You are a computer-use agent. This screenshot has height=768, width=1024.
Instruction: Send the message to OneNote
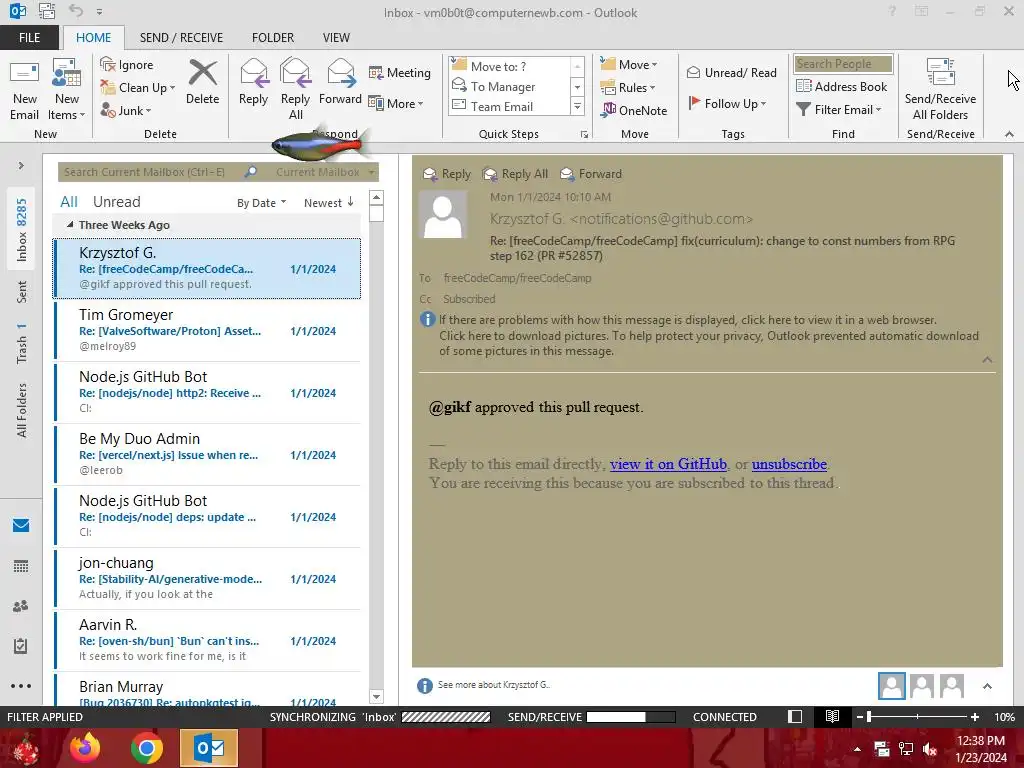(x=633, y=110)
